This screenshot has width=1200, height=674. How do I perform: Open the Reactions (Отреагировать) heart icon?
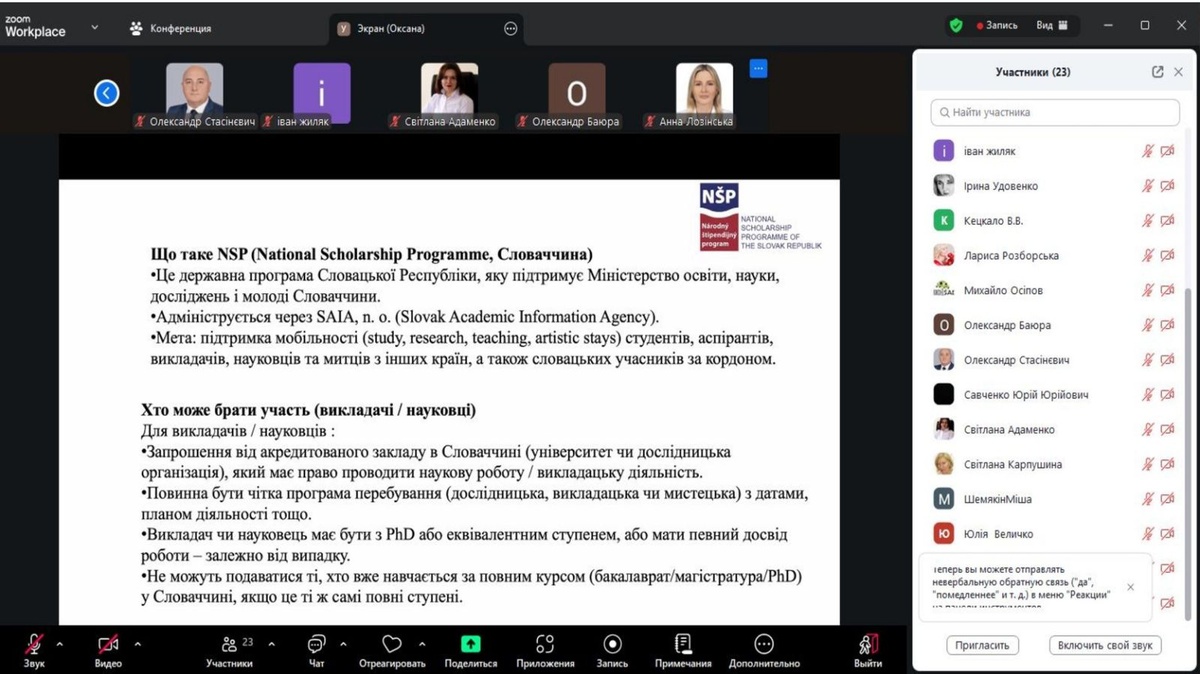click(x=392, y=644)
